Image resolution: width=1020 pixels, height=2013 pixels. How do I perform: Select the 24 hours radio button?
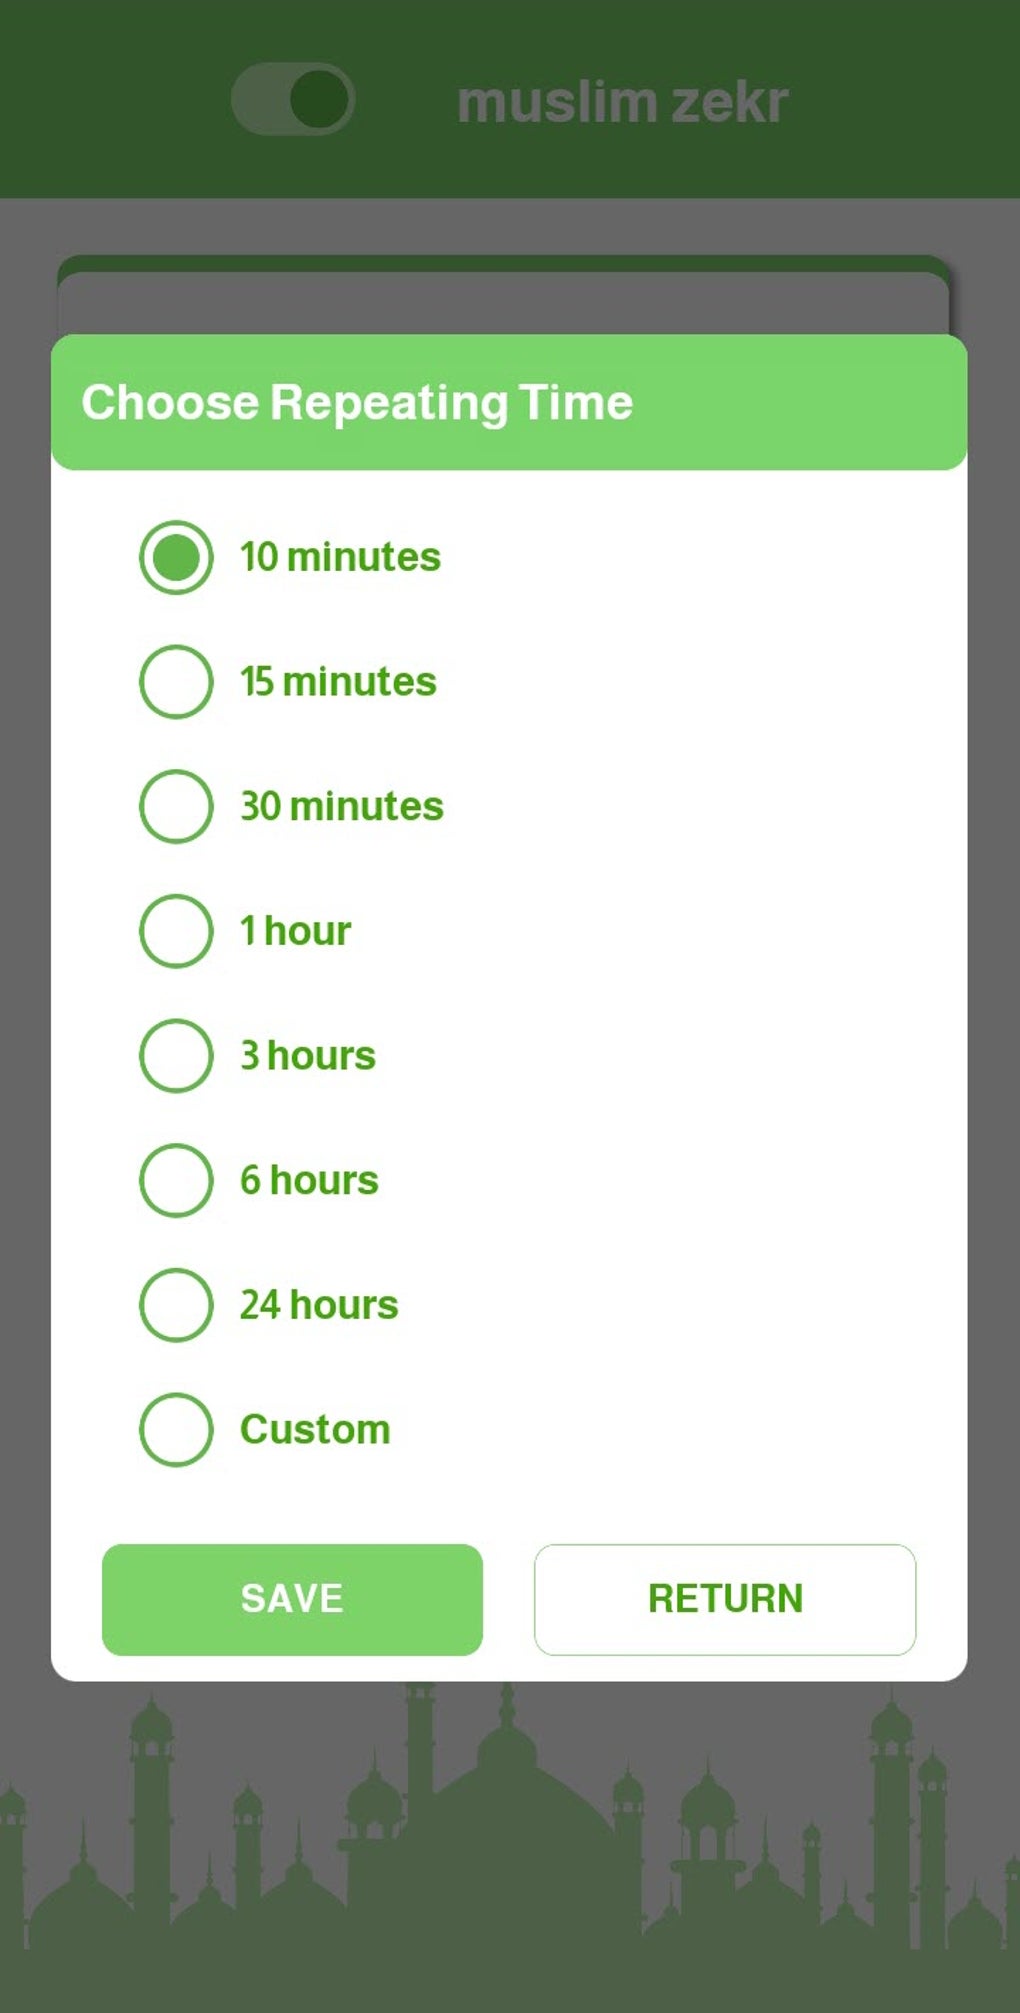point(176,1305)
